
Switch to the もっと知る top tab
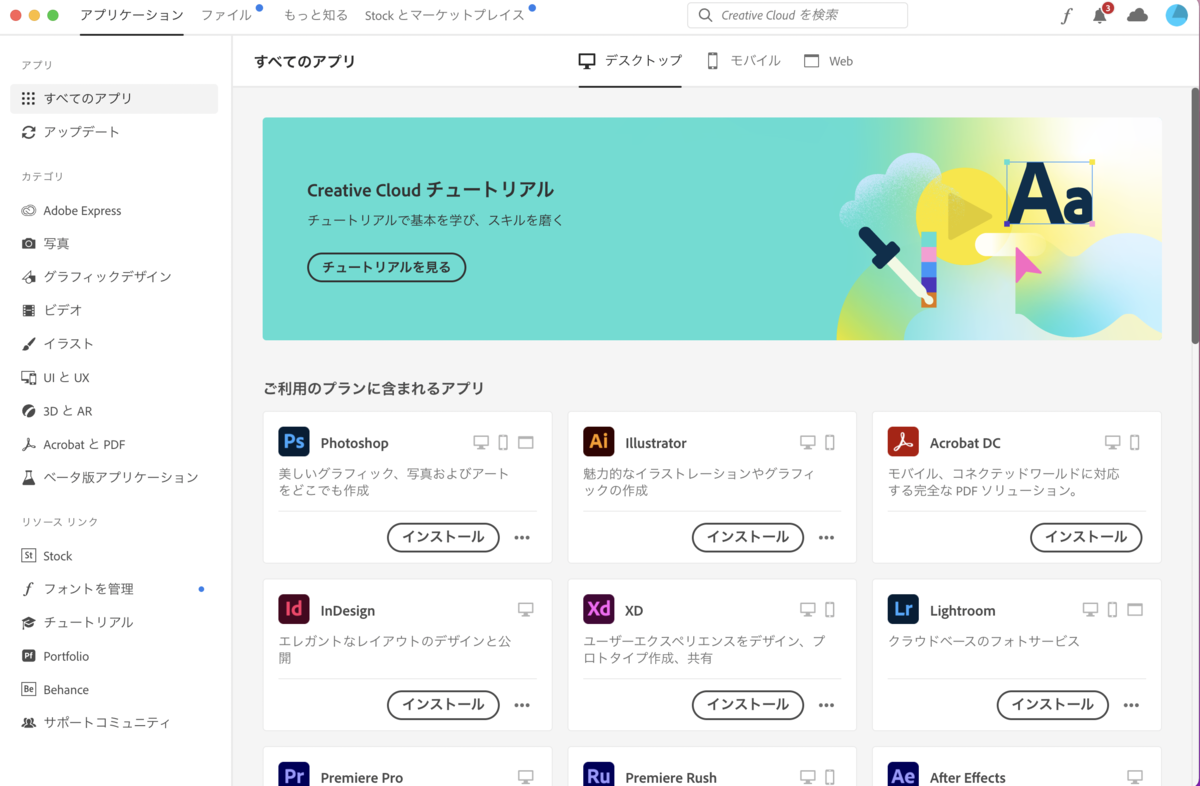pyautogui.click(x=316, y=15)
